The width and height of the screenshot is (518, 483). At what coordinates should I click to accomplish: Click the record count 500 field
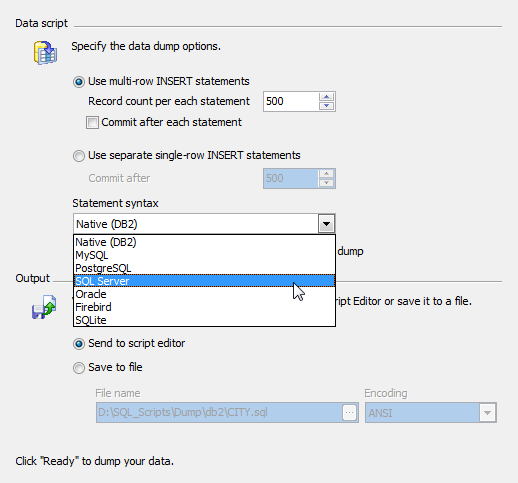(x=291, y=101)
